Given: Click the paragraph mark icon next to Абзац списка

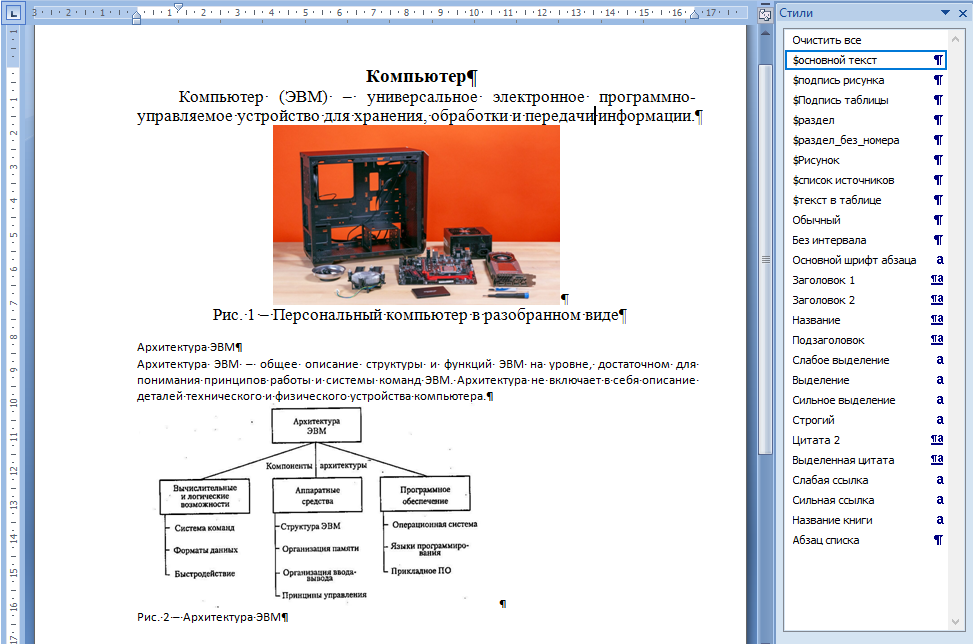Looking at the screenshot, I should coord(938,540).
